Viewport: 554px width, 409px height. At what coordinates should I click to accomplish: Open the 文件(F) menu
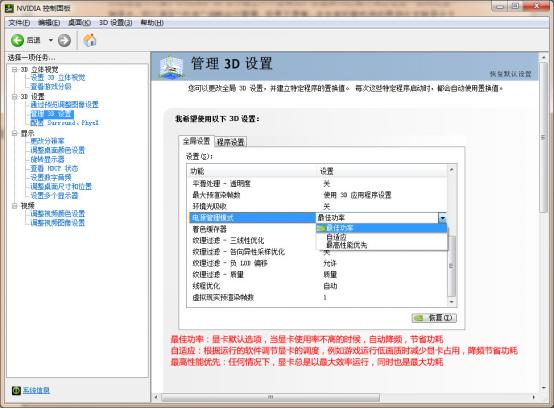click(x=19, y=23)
